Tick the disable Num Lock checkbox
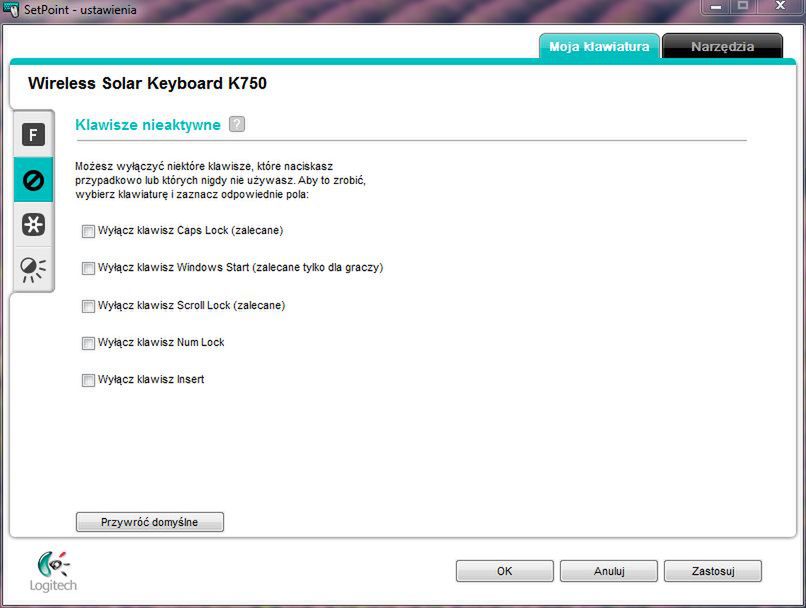The width and height of the screenshot is (806, 608). pos(88,343)
